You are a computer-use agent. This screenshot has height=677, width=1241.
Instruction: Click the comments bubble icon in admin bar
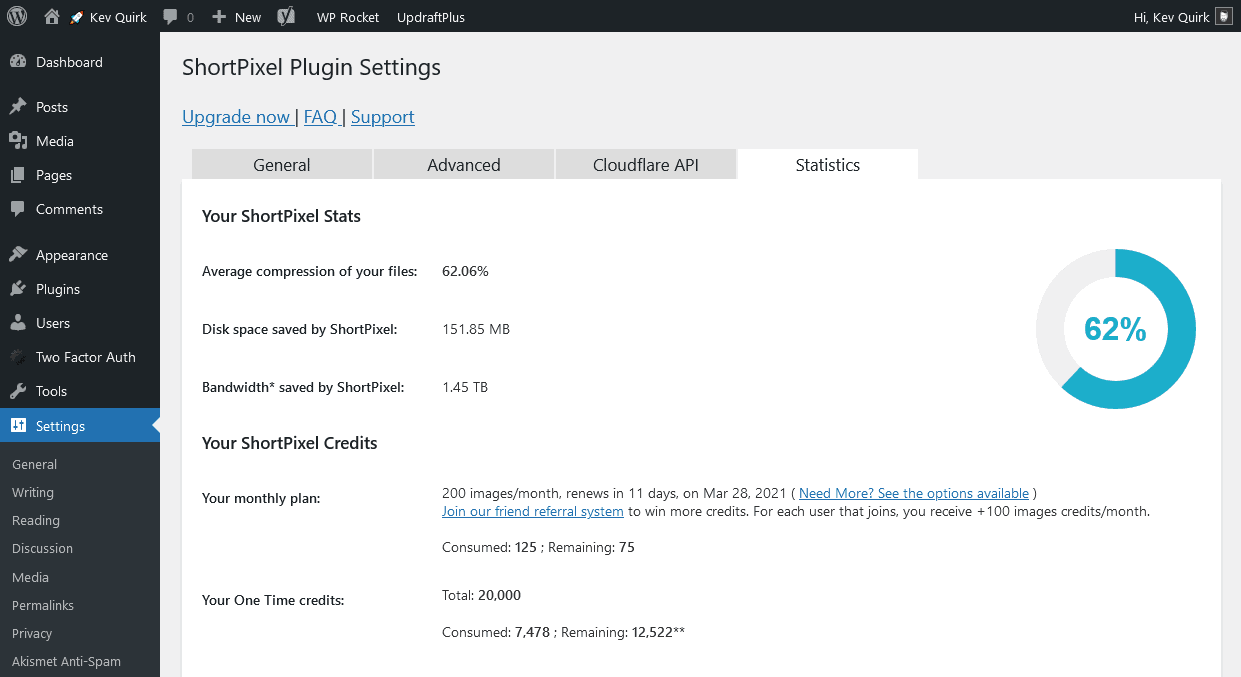point(171,17)
